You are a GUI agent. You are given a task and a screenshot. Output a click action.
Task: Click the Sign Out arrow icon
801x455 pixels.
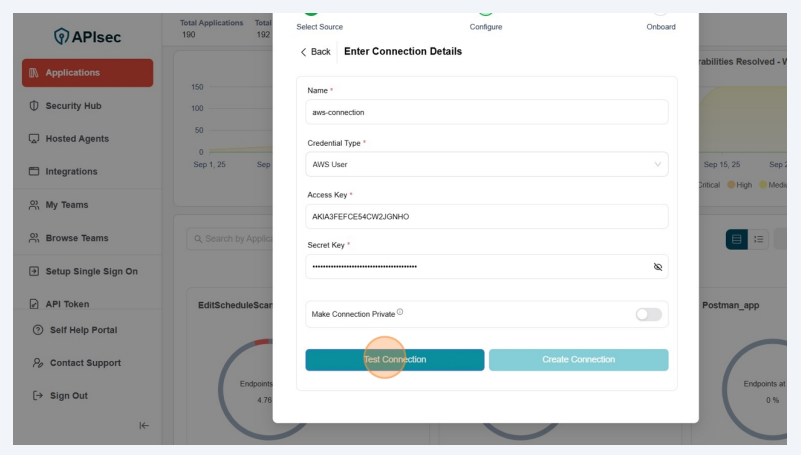(38, 396)
